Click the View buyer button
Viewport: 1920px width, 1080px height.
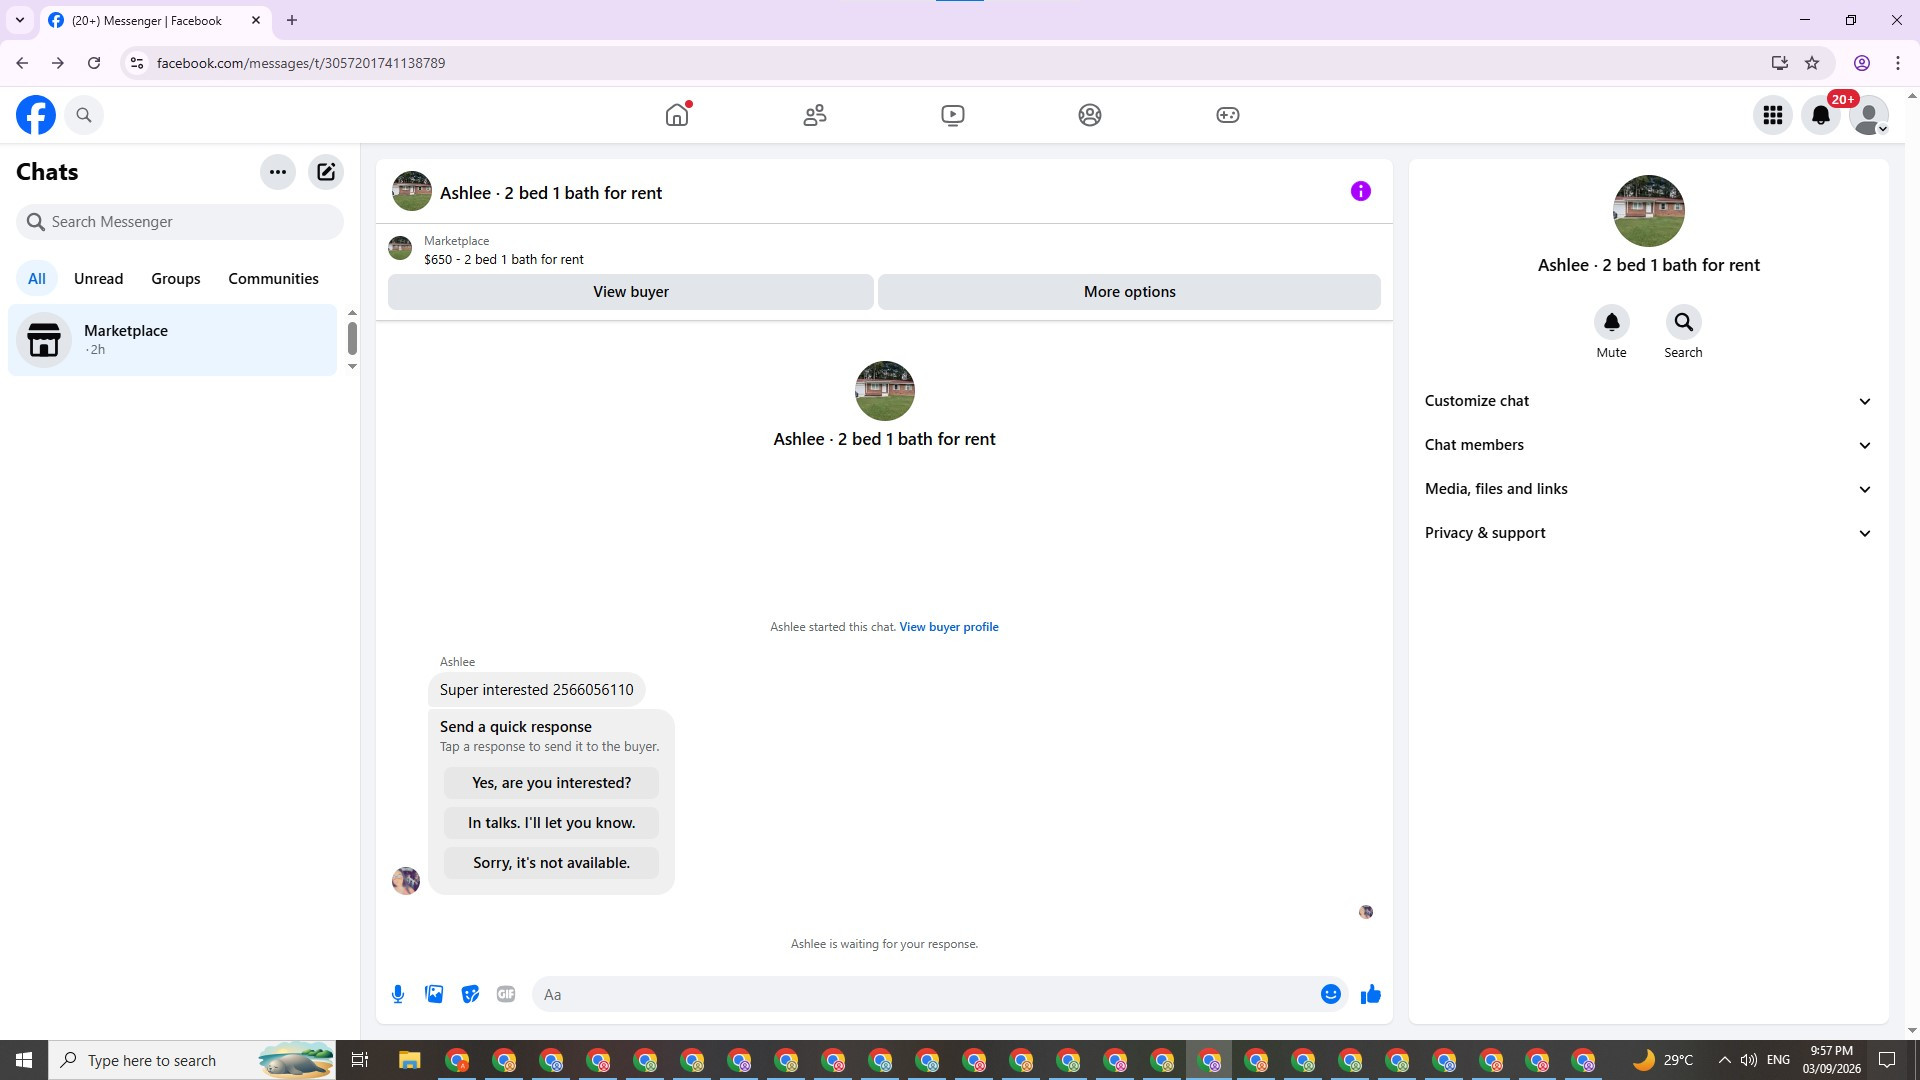coord(630,292)
